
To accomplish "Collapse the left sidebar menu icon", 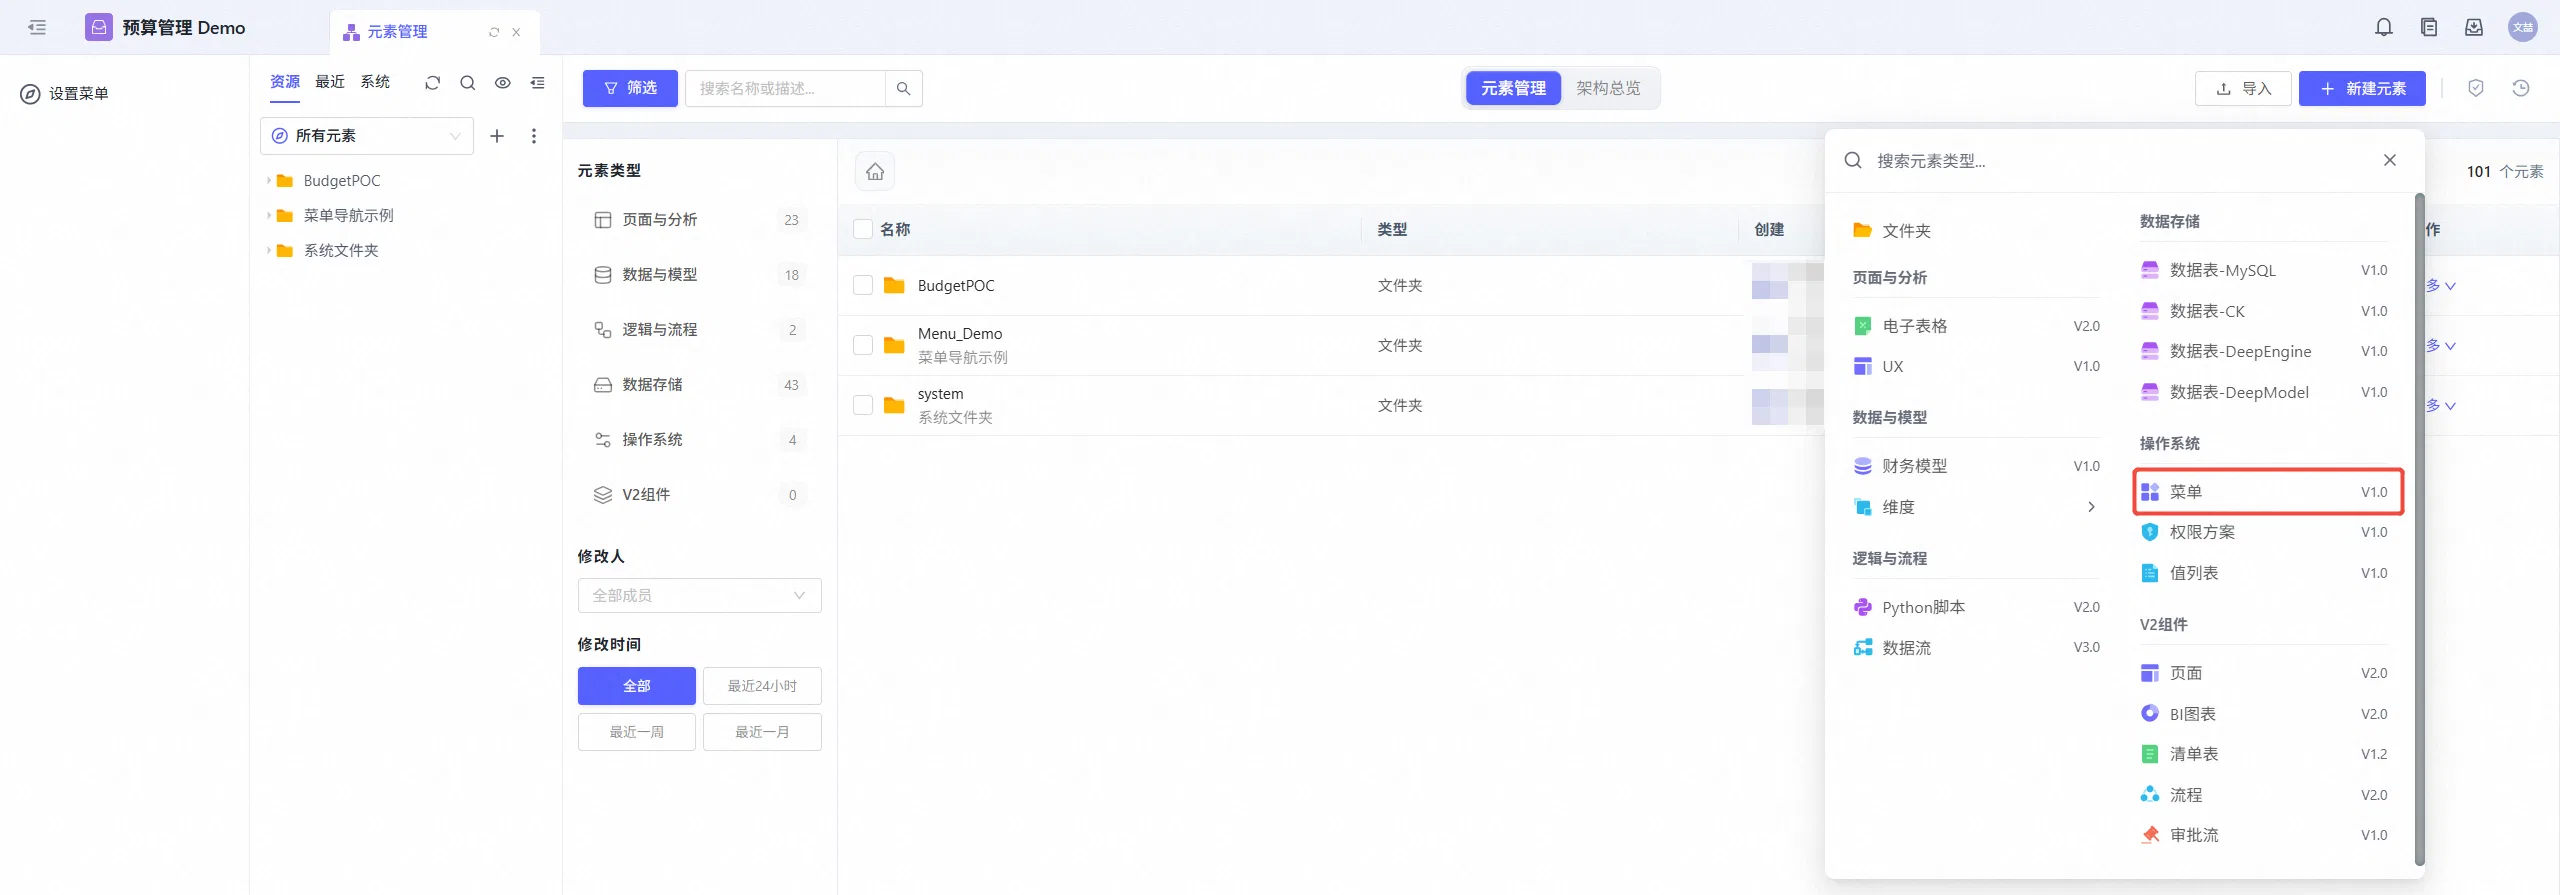I will point(37,28).
